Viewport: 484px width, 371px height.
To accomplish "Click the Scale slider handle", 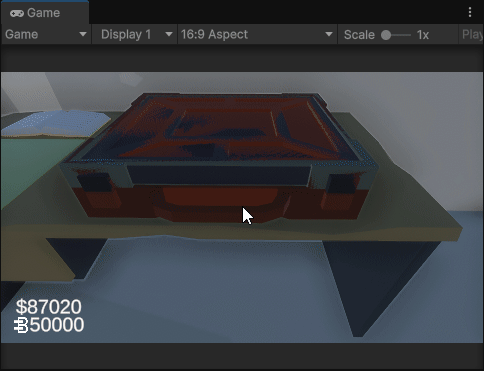I will click(x=386, y=35).
